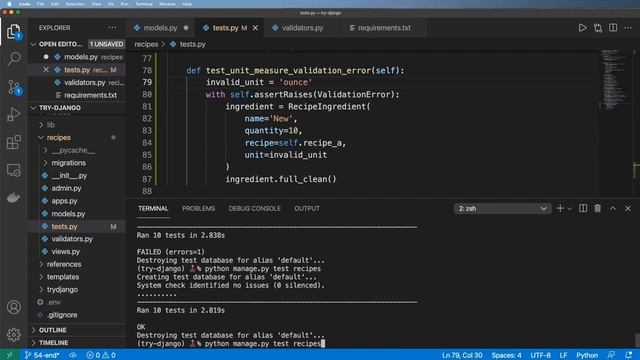
Task: Expand the Outline section
Action: [77, 330]
